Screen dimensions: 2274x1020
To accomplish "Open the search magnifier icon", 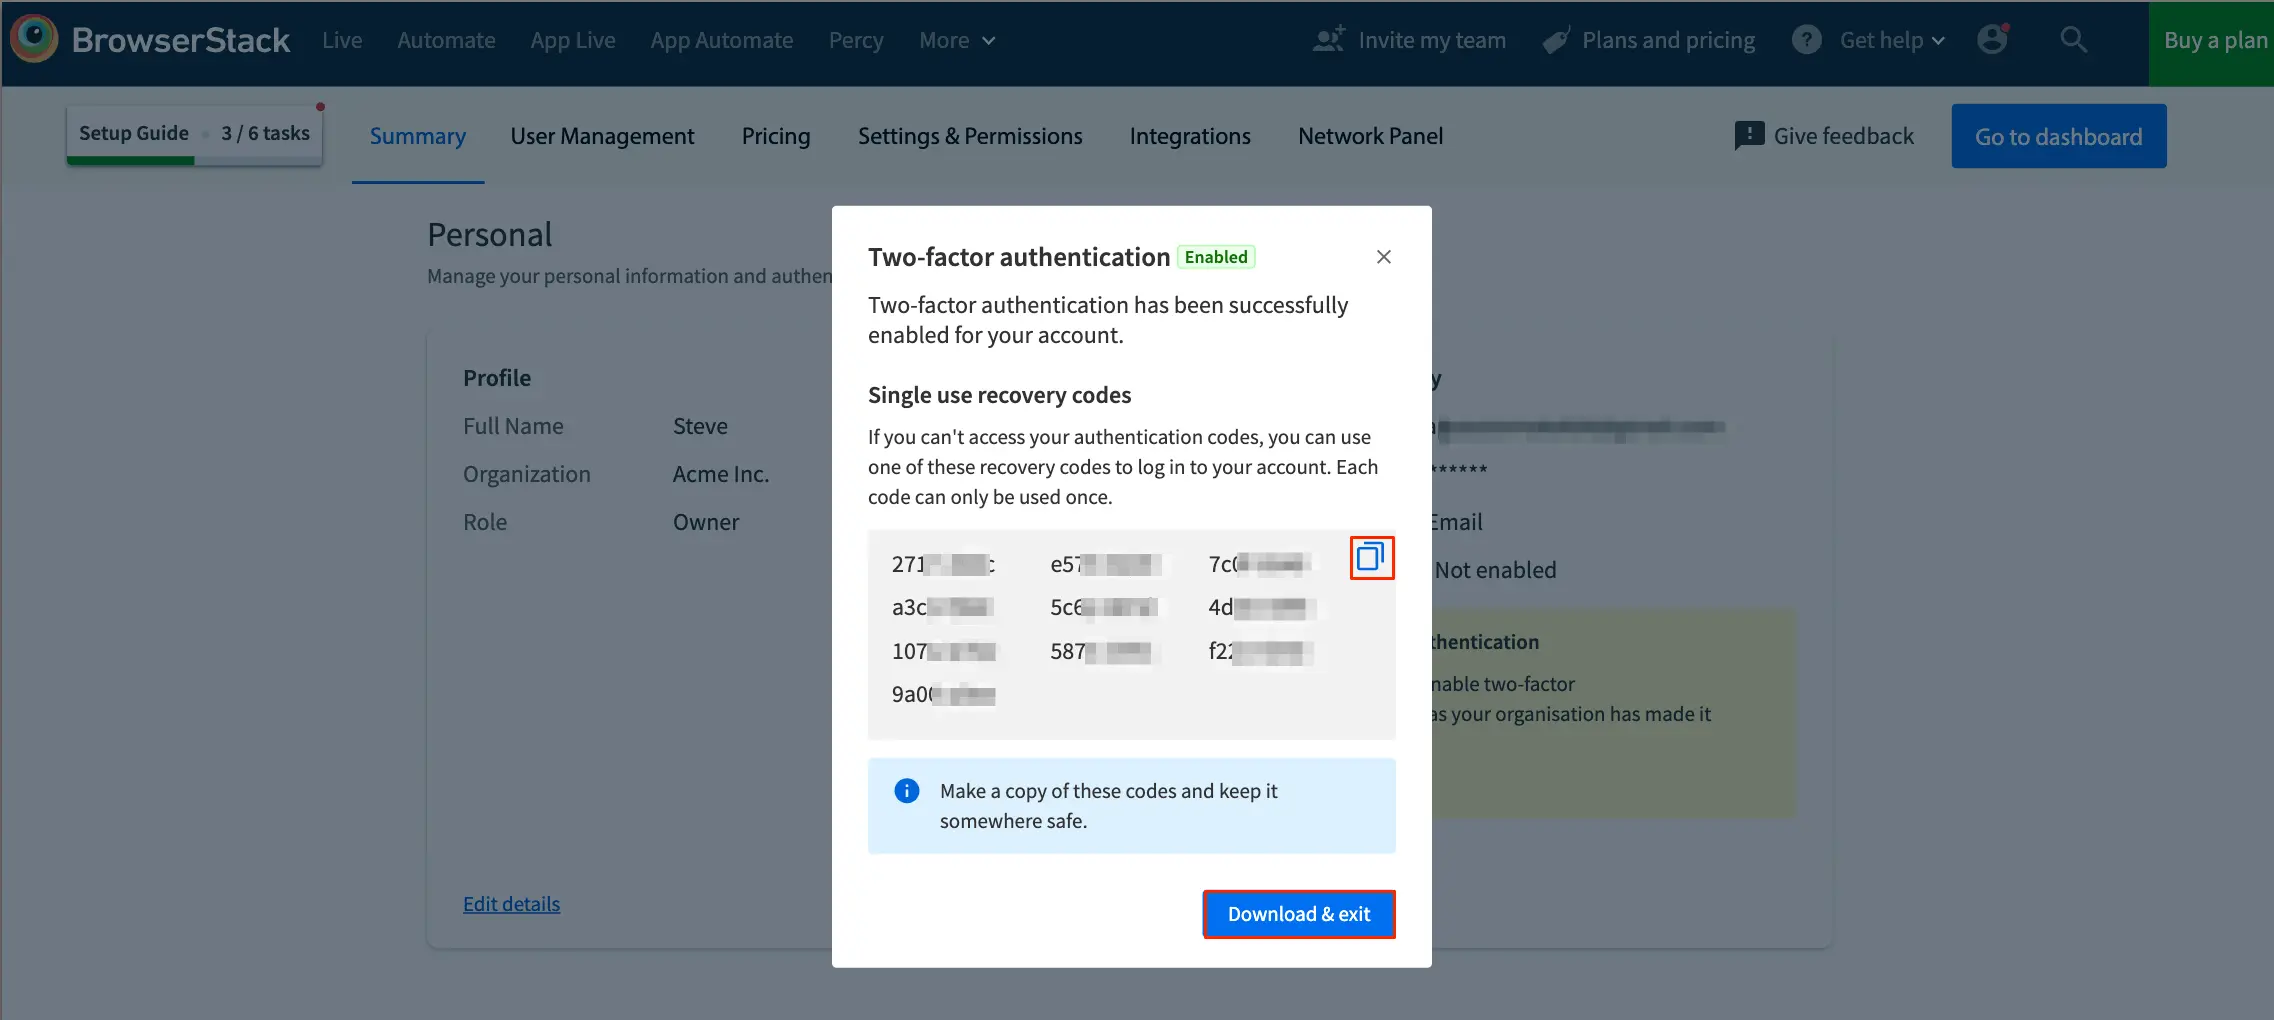I will pyautogui.click(x=2073, y=40).
